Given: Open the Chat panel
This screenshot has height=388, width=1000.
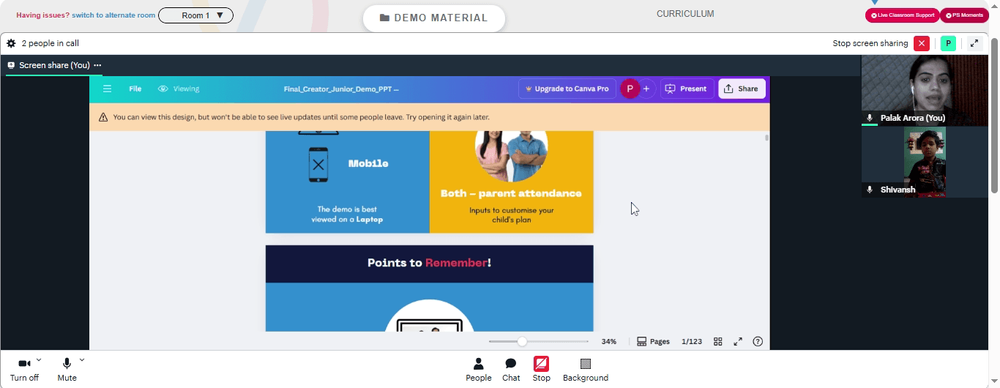Looking at the screenshot, I should (511, 369).
